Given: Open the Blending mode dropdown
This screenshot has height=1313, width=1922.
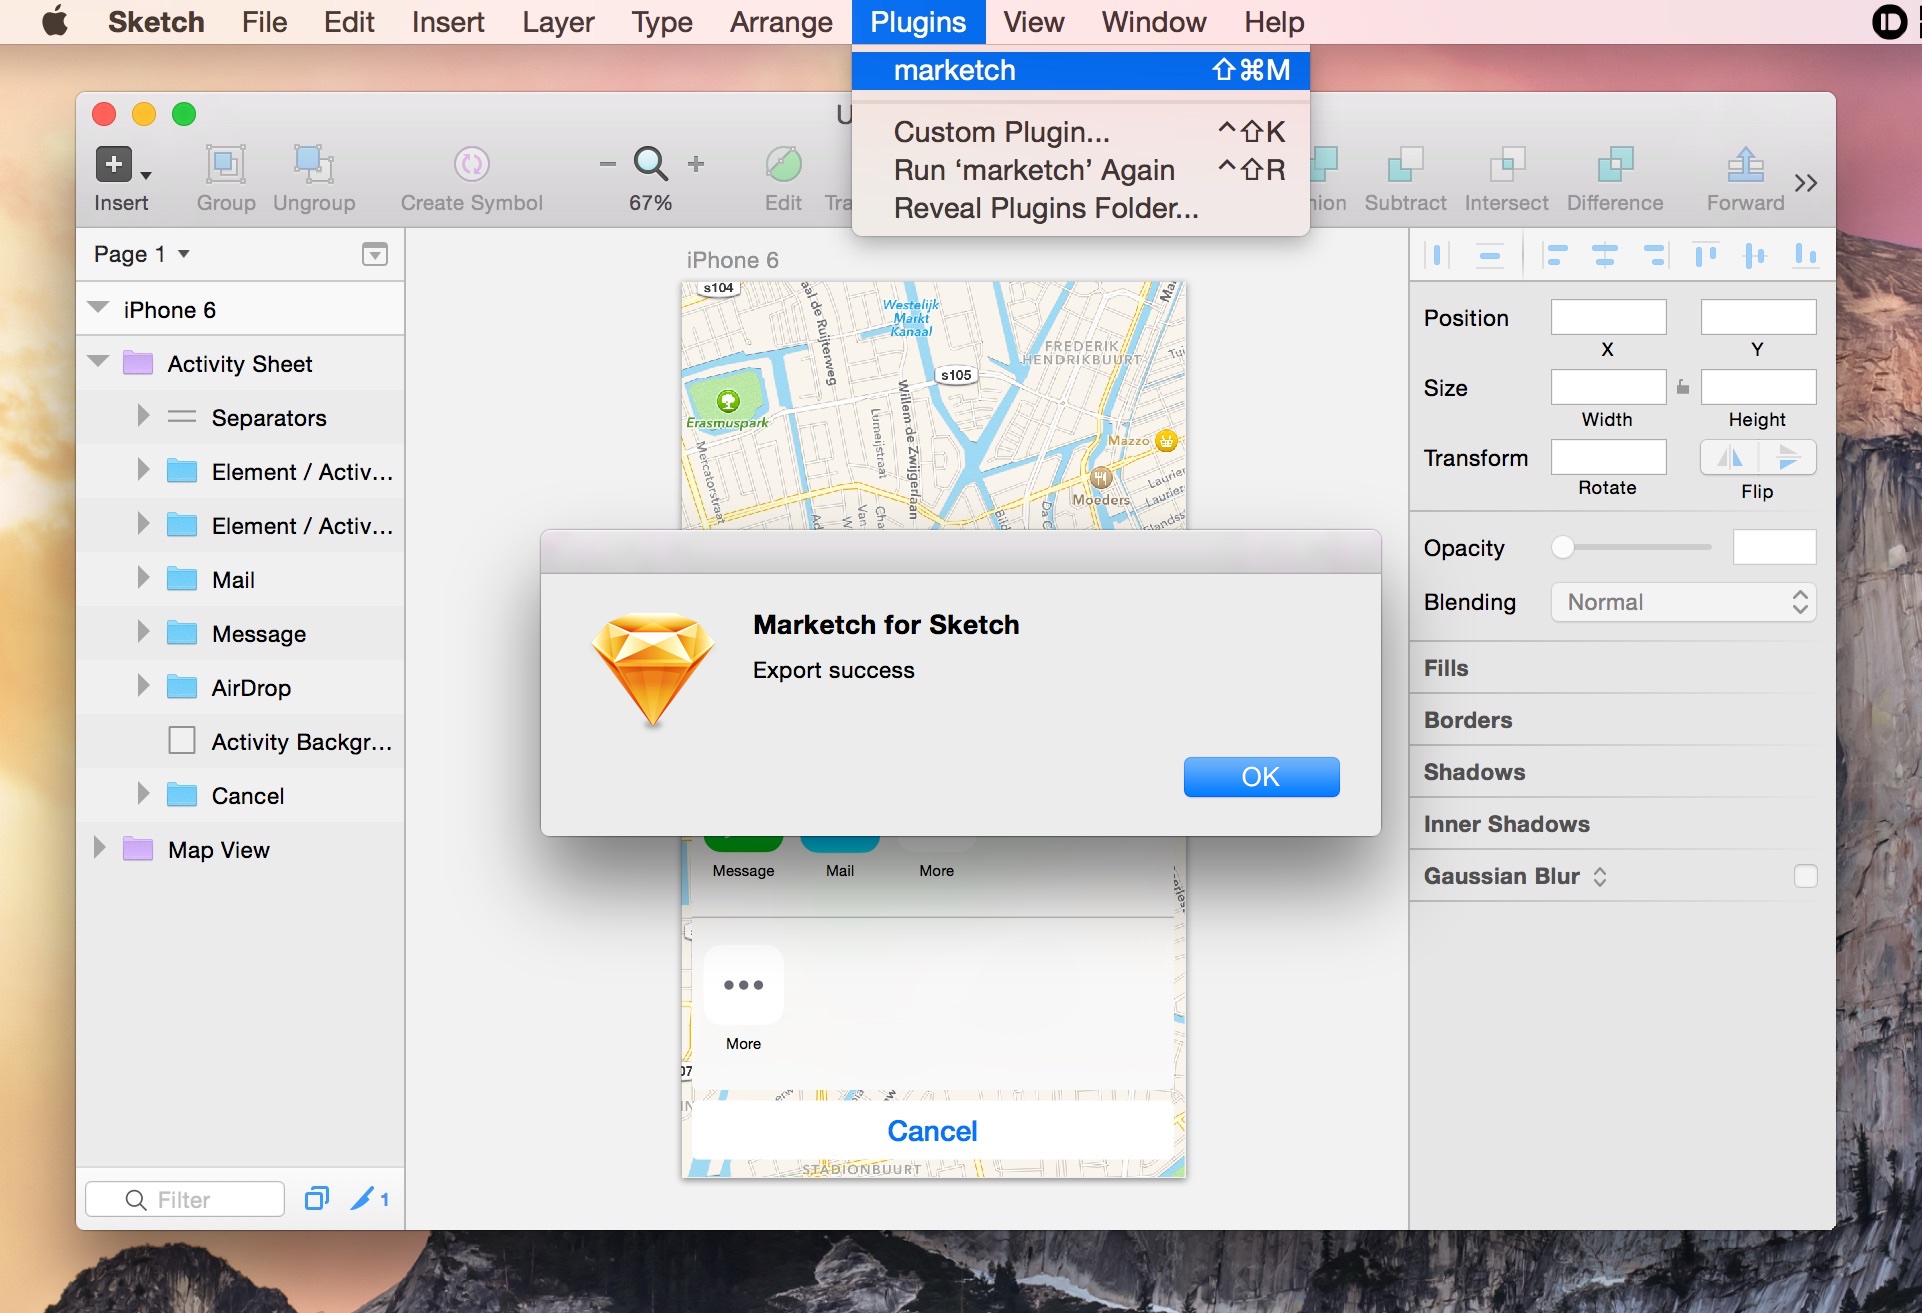Looking at the screenshot, I should tap(1683, 602).
